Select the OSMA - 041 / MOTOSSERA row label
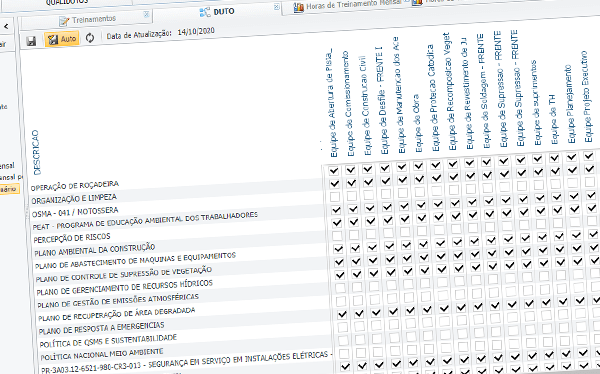The image size is (600, 374). tap(75, 212)
